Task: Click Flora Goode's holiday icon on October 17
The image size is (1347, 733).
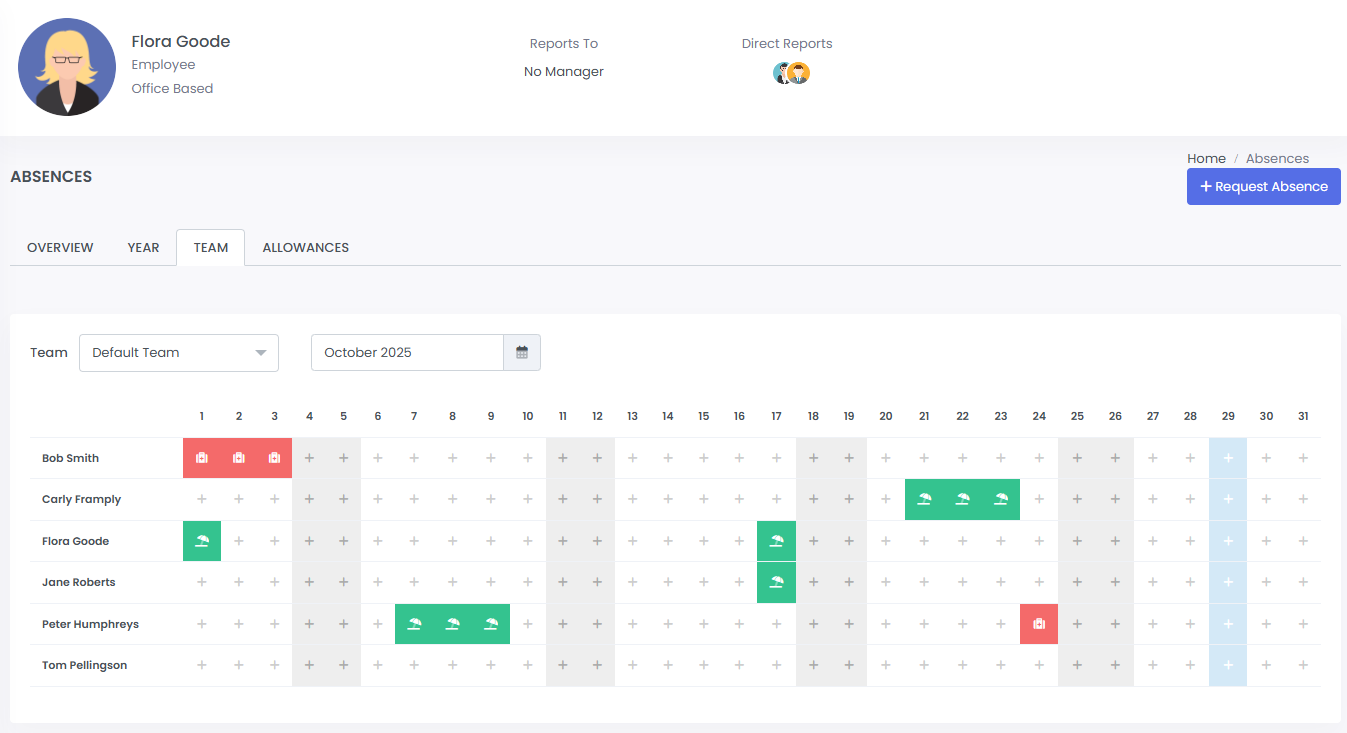Action: tap(776, 541)
